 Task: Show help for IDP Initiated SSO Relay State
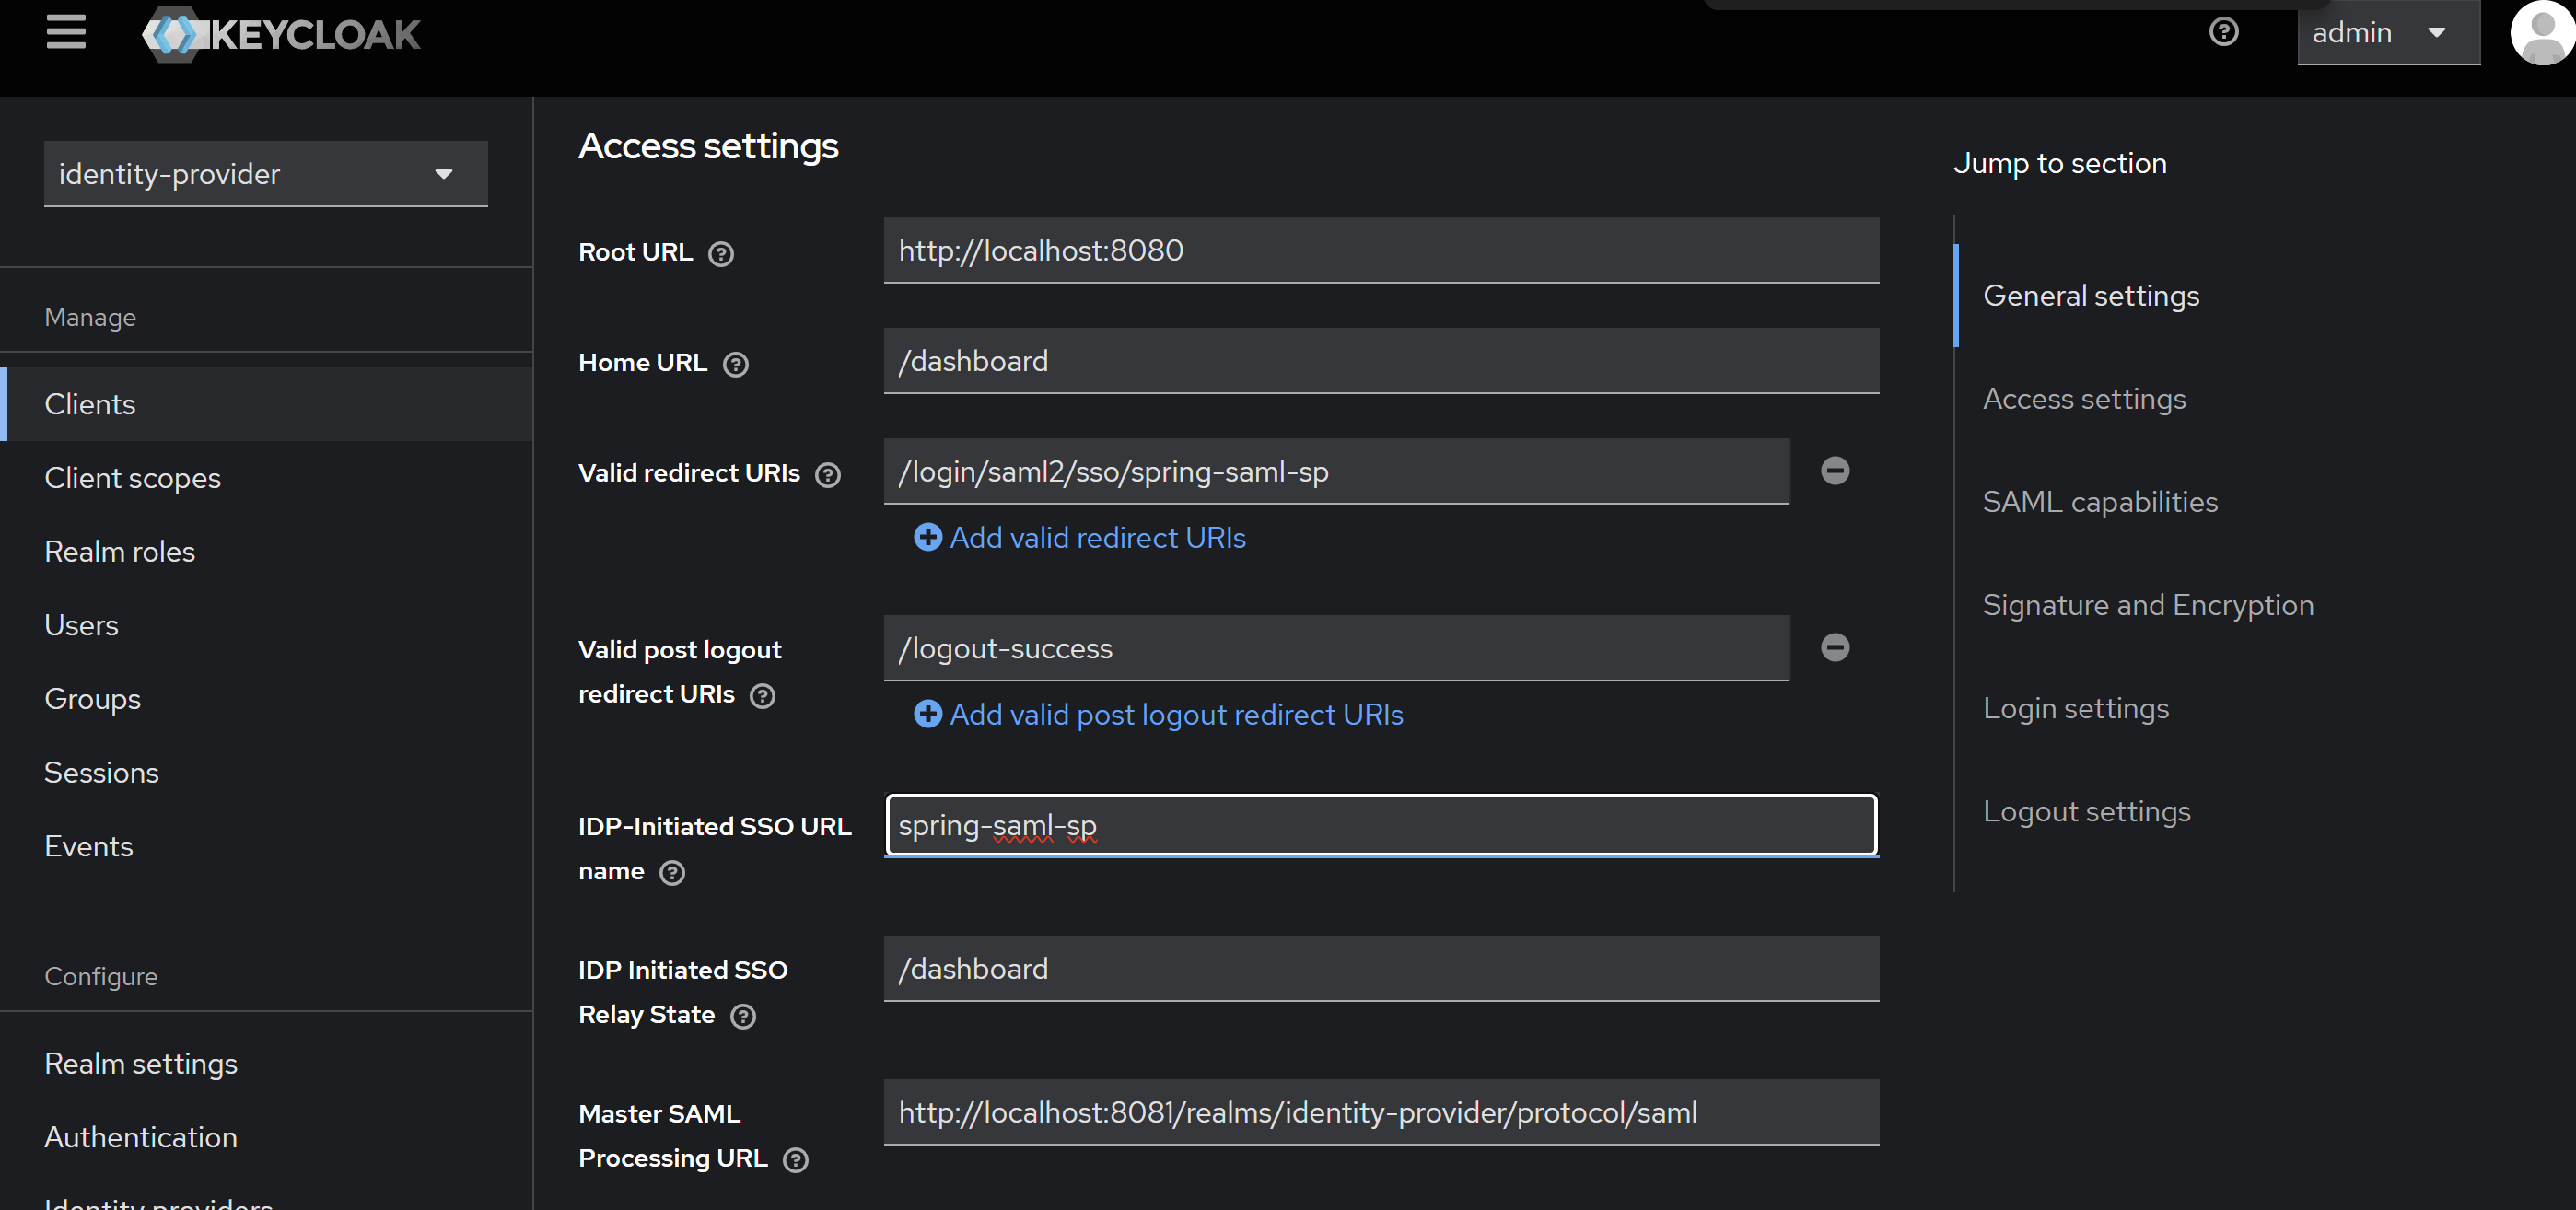(x=743, y=1017)
